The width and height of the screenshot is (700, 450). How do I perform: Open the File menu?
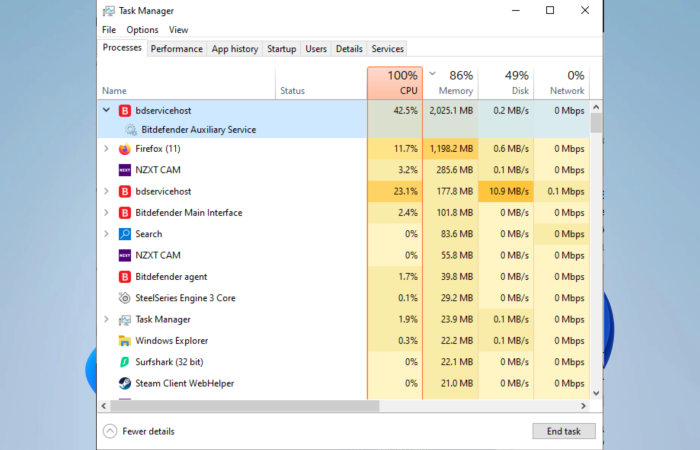point(108,30)
